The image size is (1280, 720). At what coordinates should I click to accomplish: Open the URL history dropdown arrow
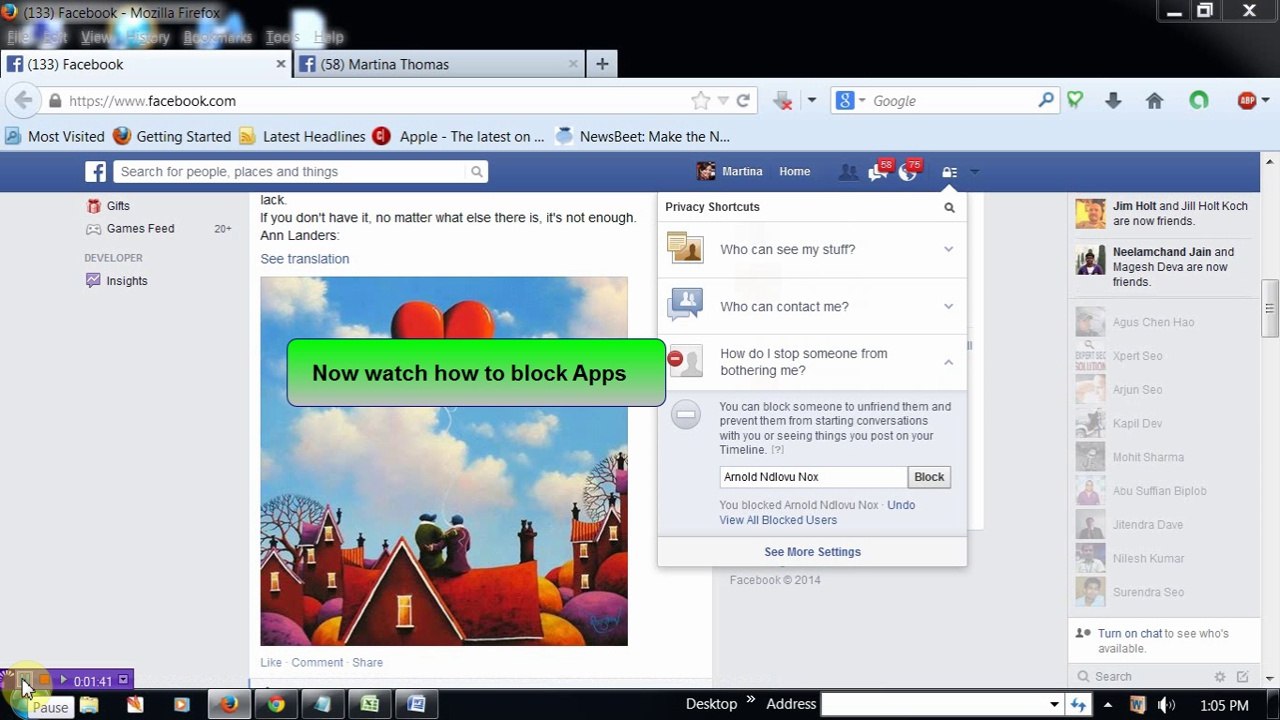pyautogui.click(x=724, y=101)
